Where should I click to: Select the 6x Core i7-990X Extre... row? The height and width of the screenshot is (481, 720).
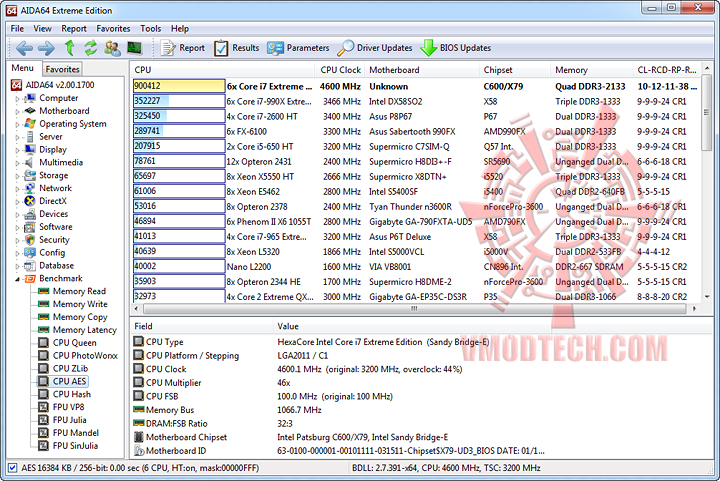tap(416, 101)
